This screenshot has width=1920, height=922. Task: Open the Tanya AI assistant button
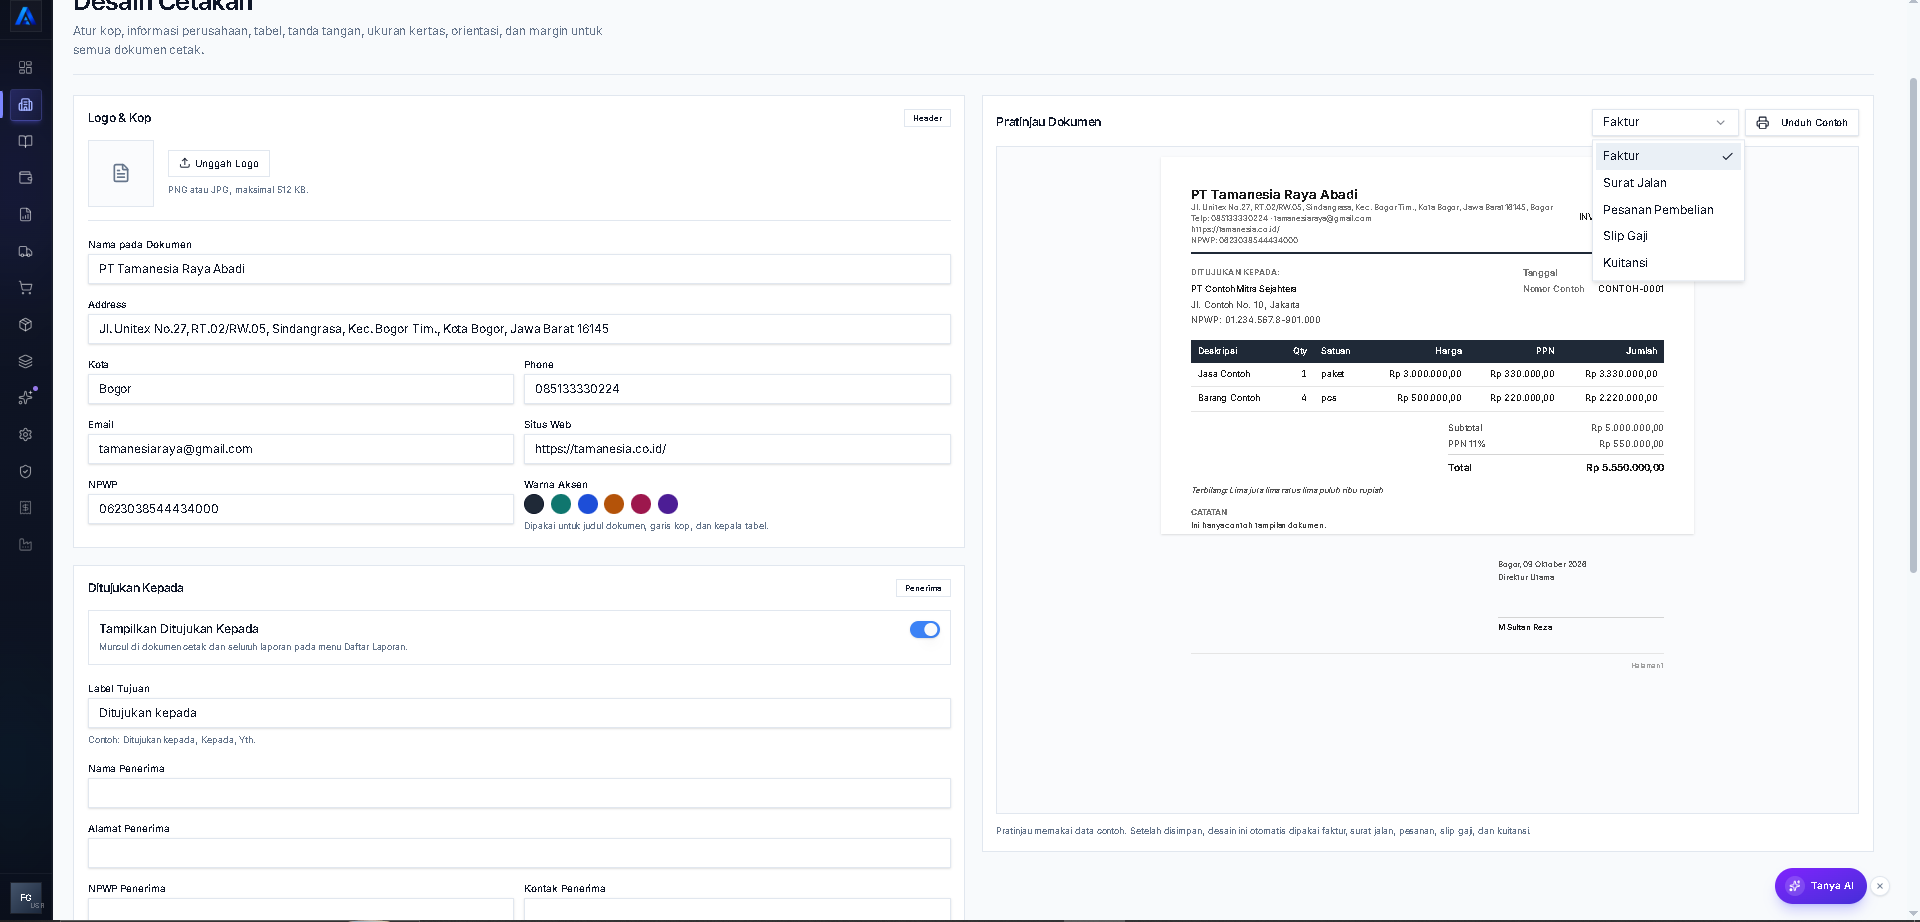(1820, 886)
